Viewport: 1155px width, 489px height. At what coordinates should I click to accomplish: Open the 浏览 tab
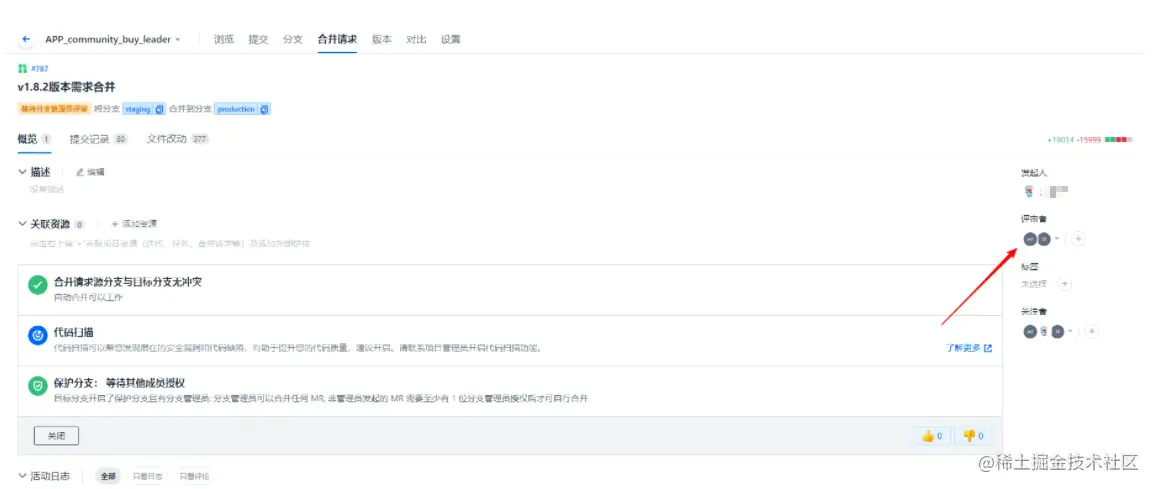(x=224, y=39)
